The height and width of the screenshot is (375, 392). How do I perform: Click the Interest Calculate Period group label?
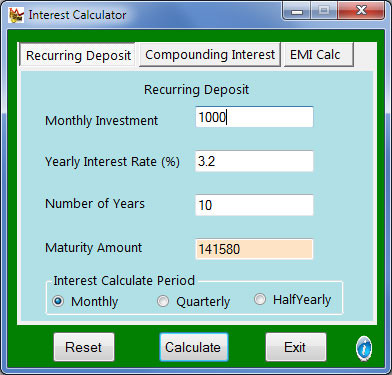[x=124, y=281]
